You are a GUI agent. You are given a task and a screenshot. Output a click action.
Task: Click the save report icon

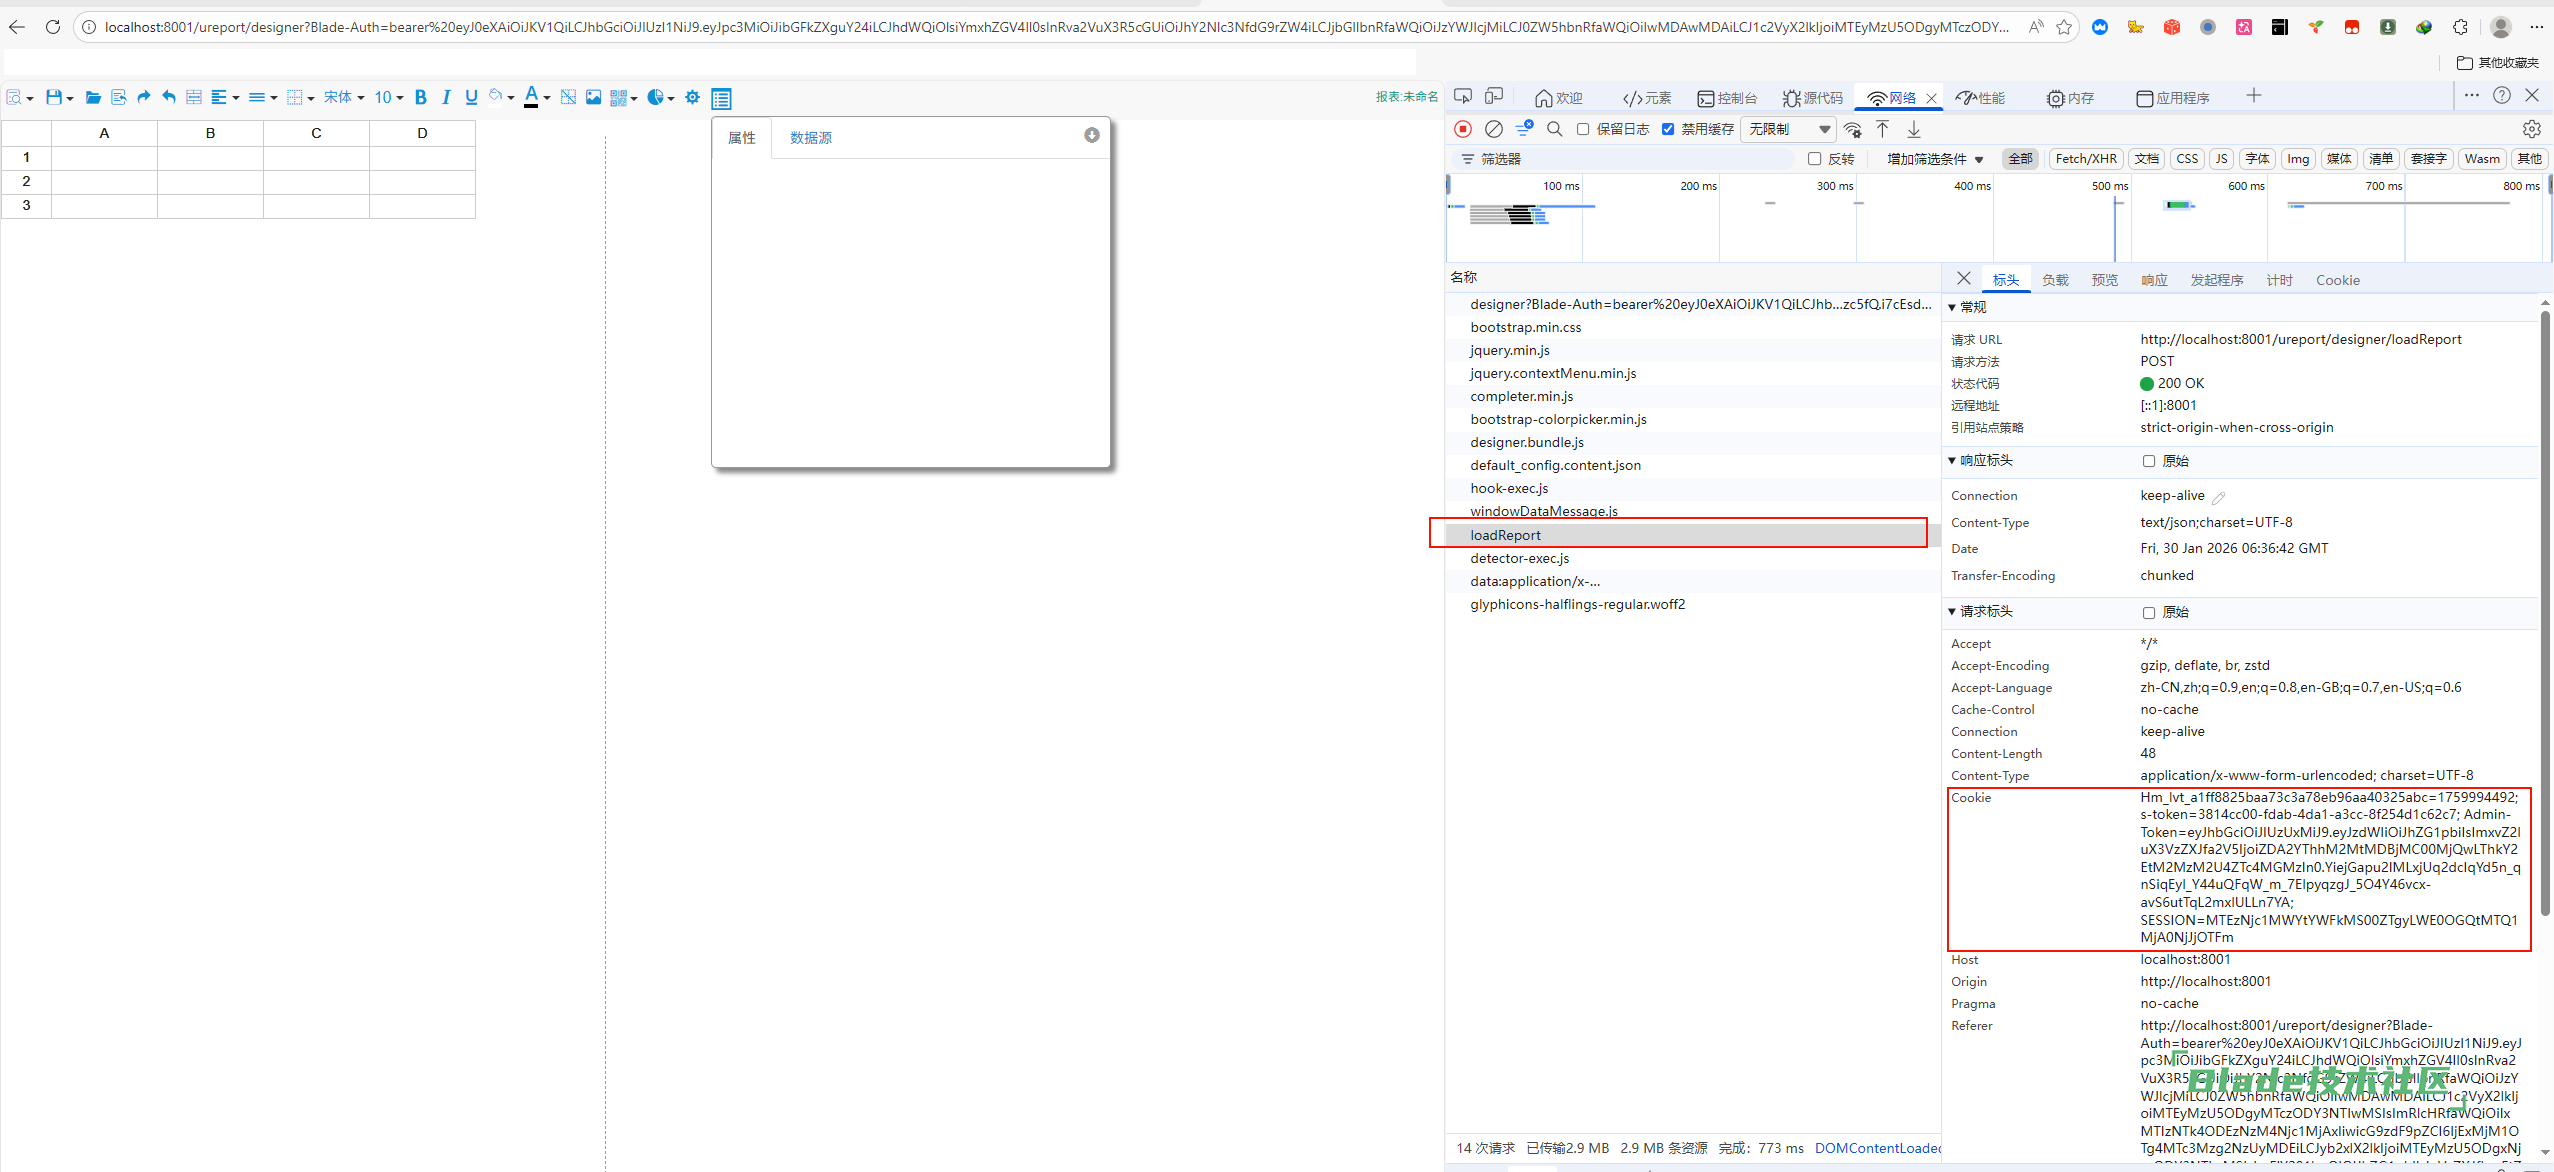click(x=54, y=97)
